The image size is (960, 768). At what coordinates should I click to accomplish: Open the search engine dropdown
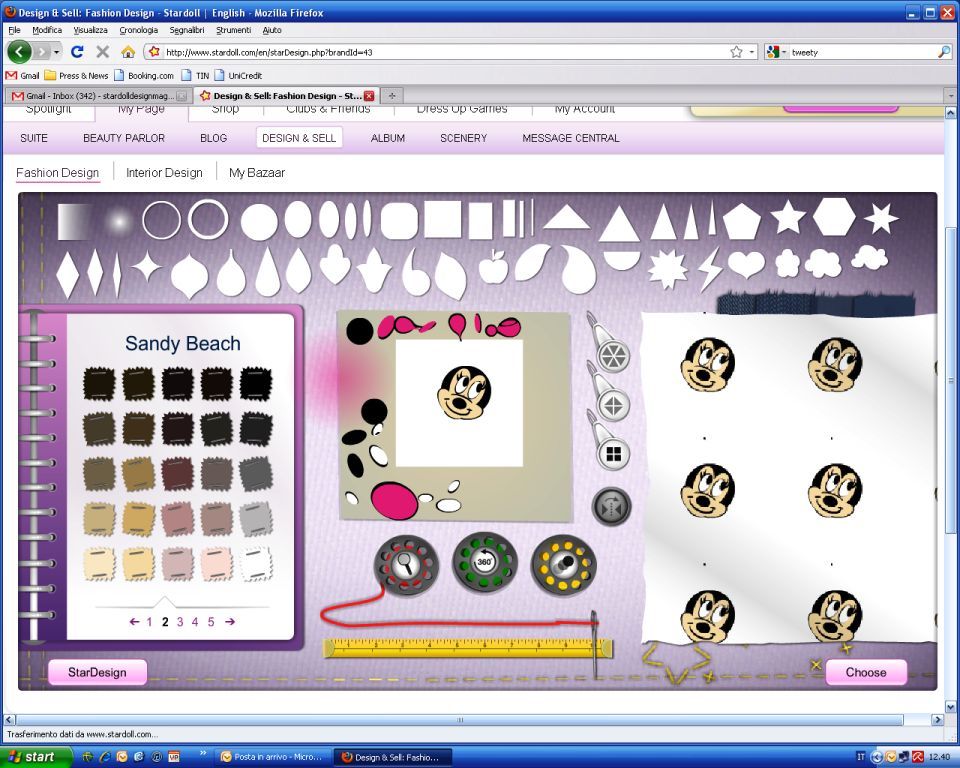click(x=784, y=52)
